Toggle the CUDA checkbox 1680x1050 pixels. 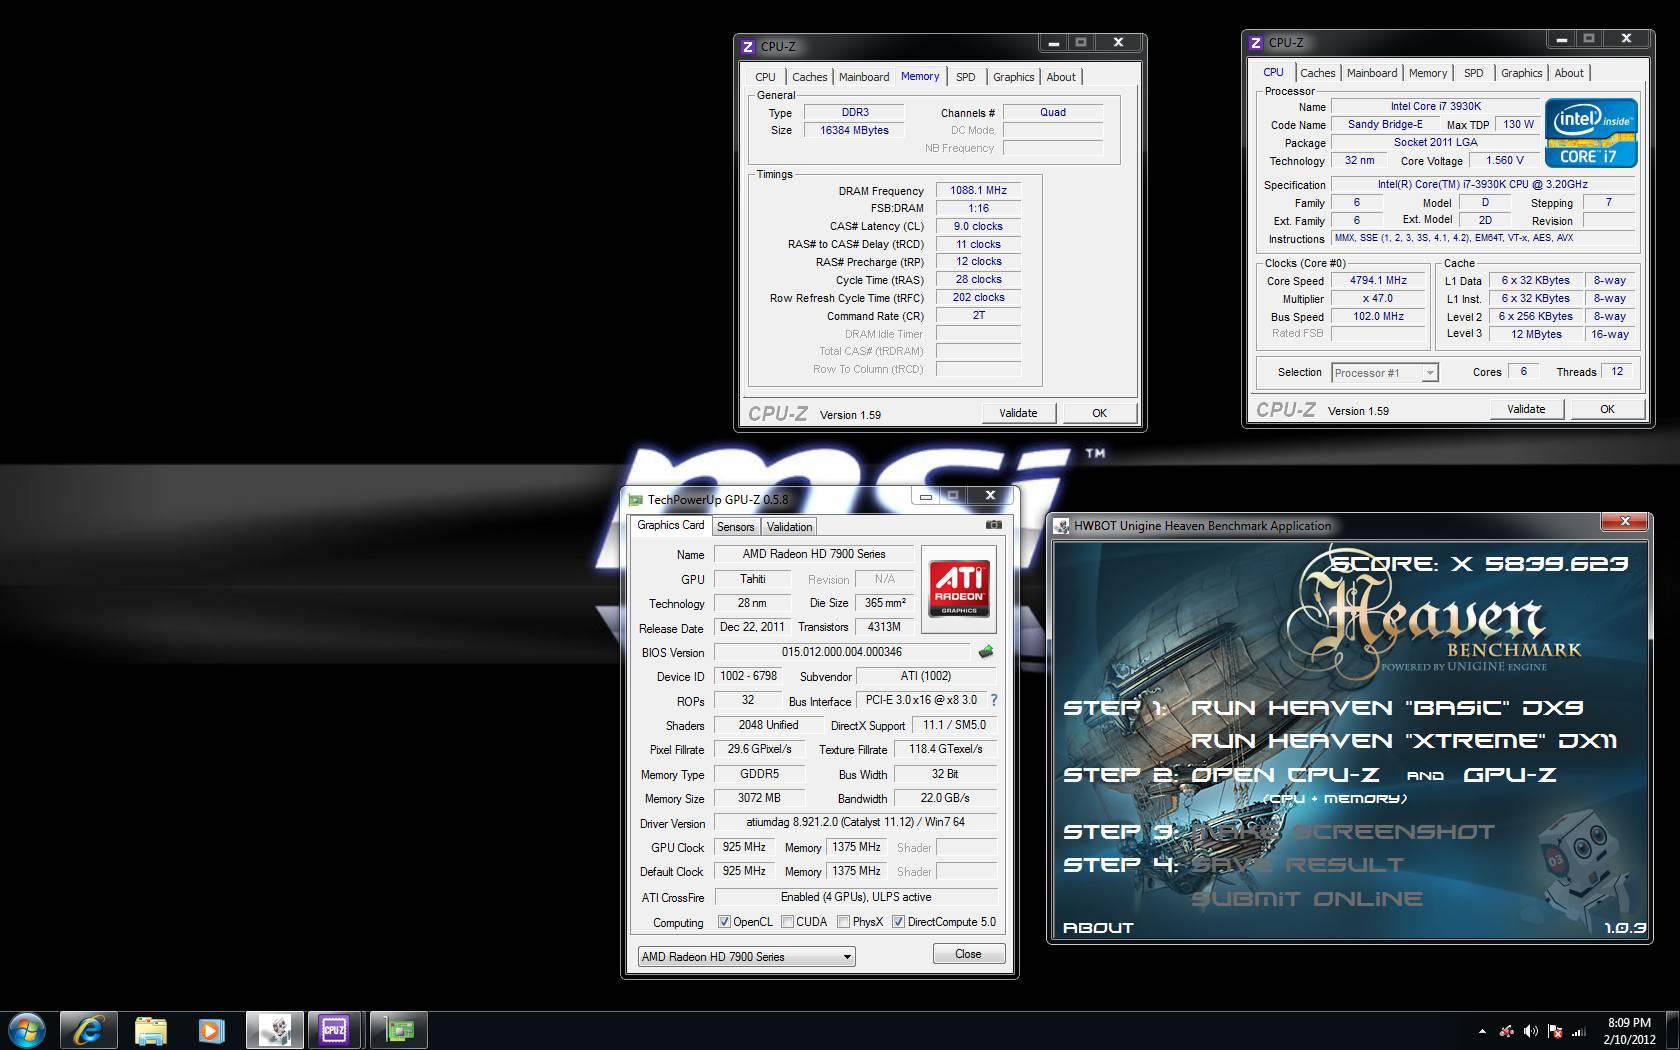pos(787,922)
